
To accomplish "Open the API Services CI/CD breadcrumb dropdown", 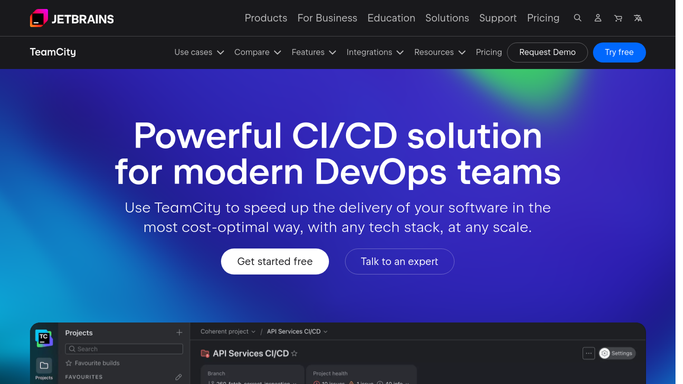I will [297, 332].
